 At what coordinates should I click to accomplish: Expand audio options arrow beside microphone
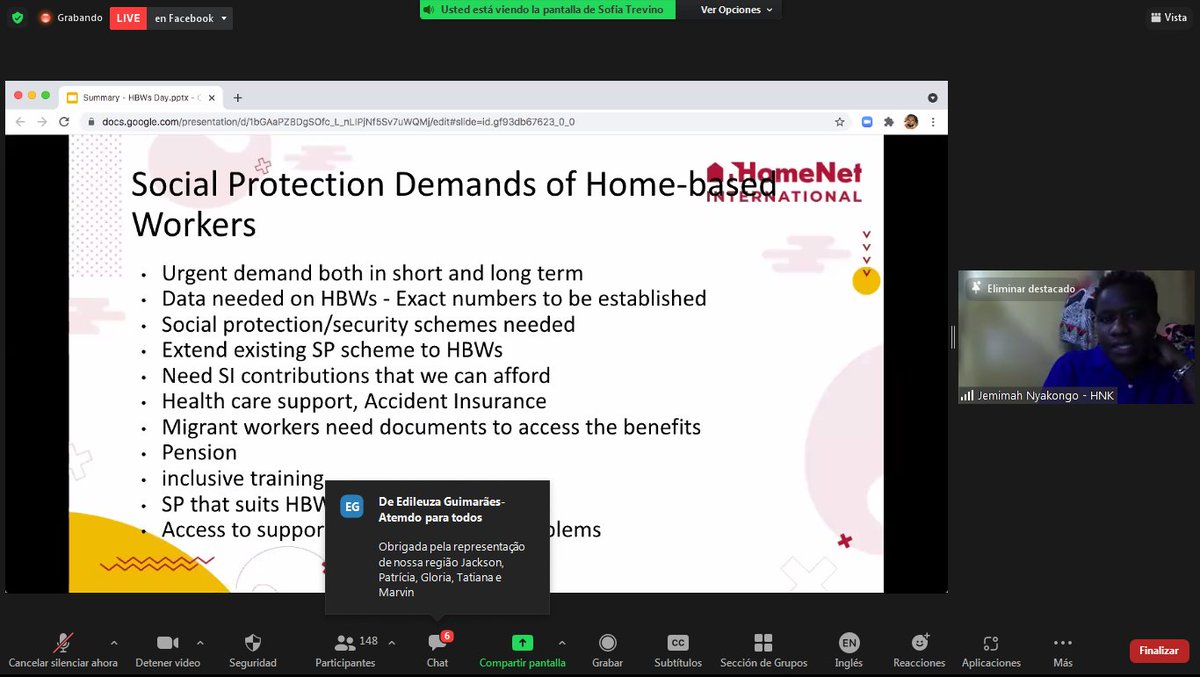point(113,643)
